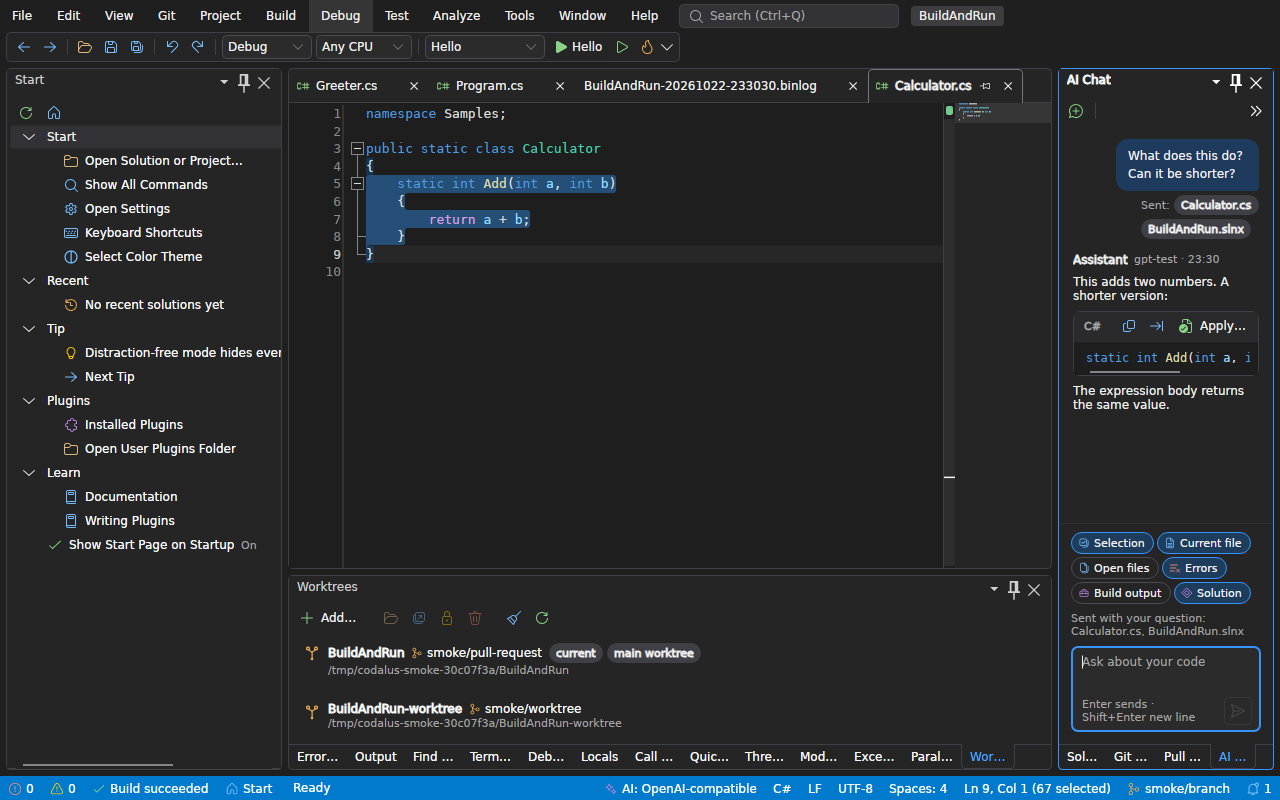Viewport: 1280px width, 800px height.
Task: Refresh the Worktrees list
Action: point(542,618)
